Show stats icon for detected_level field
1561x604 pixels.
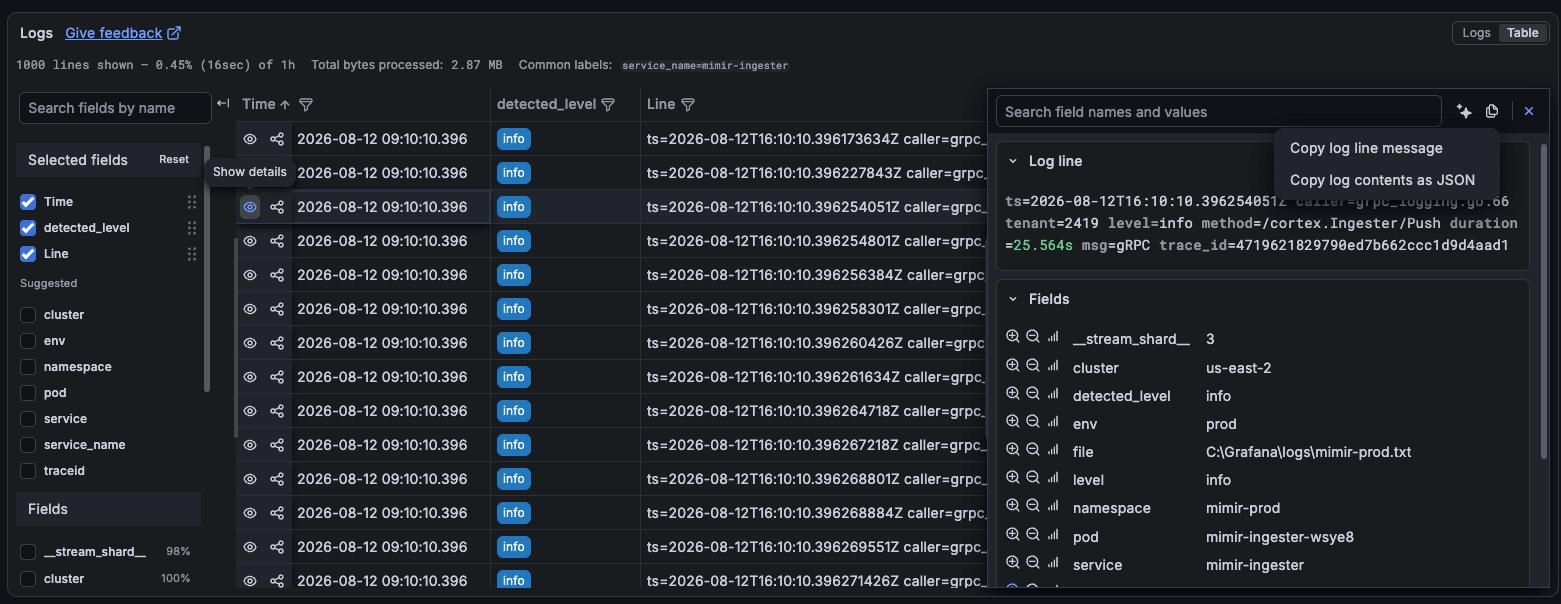[x=1053, y=395]
